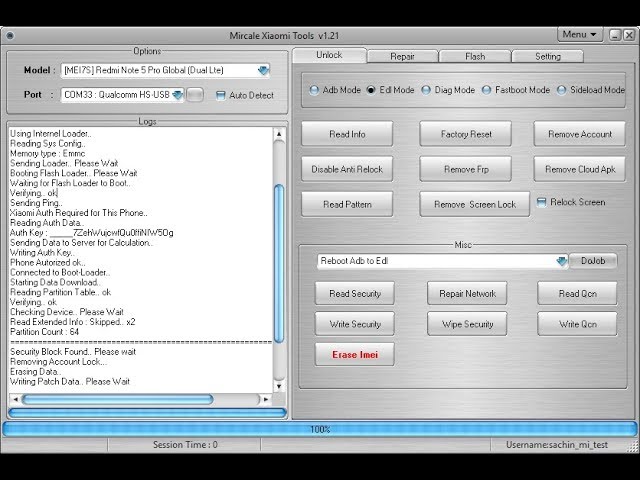Click the Username:sachin_mi_test status entry
Screen dimensions: 640x480
[557, 445]
